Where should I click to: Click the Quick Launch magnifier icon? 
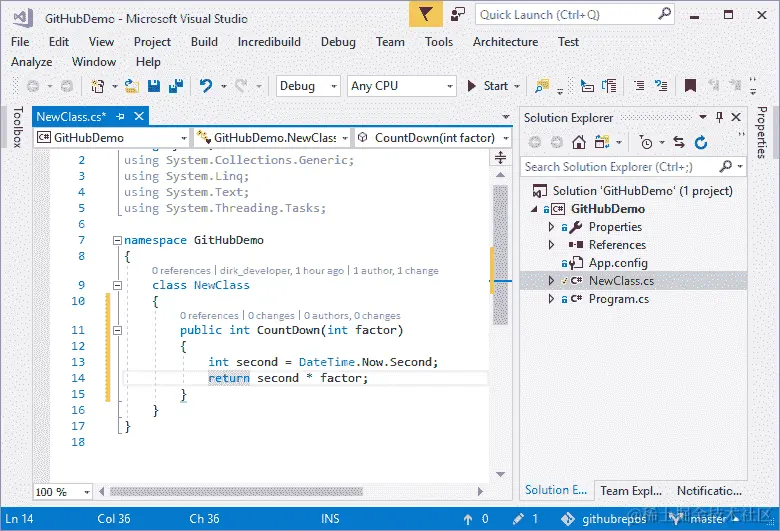pyautogui.click(x=665, y=14)
